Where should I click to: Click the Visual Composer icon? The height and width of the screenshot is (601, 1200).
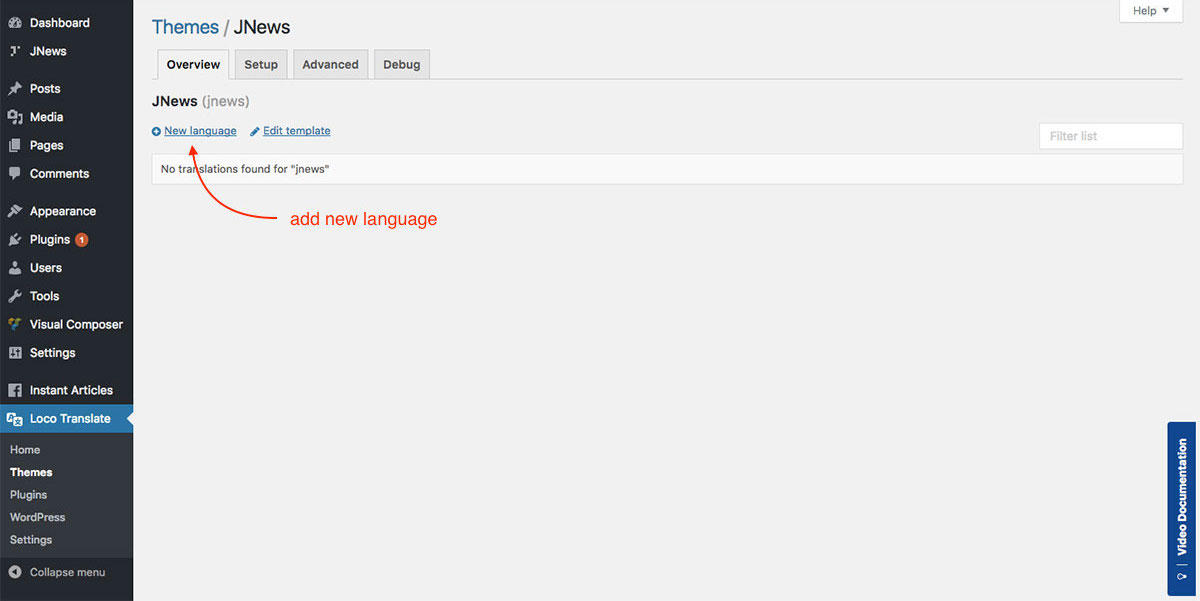point(15,325)
